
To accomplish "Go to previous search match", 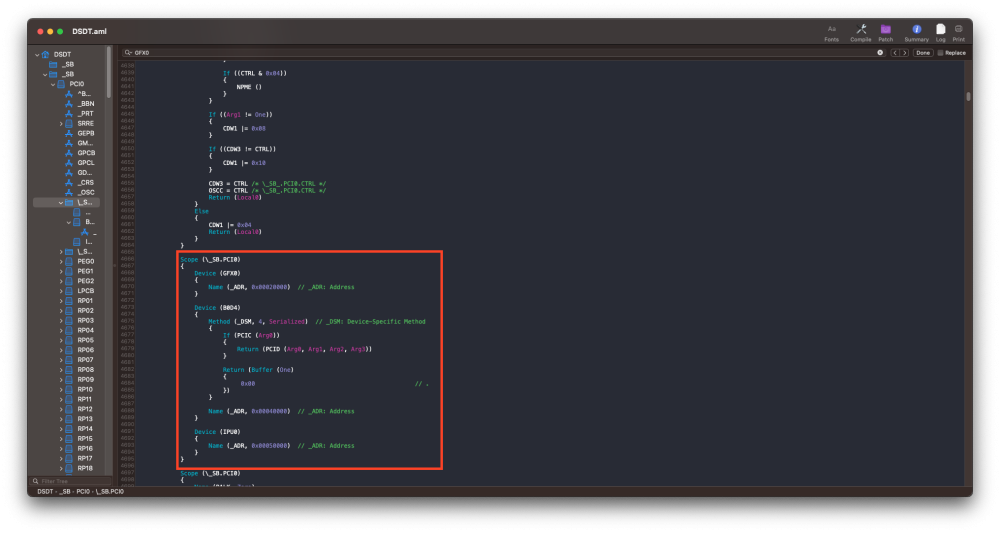I will point(895,52).
